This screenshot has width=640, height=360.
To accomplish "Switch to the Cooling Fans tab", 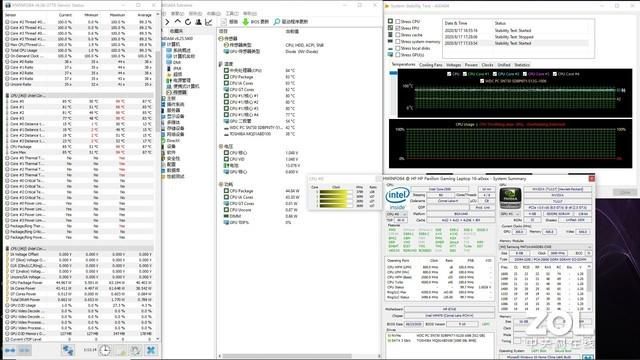I will point(431,65).
